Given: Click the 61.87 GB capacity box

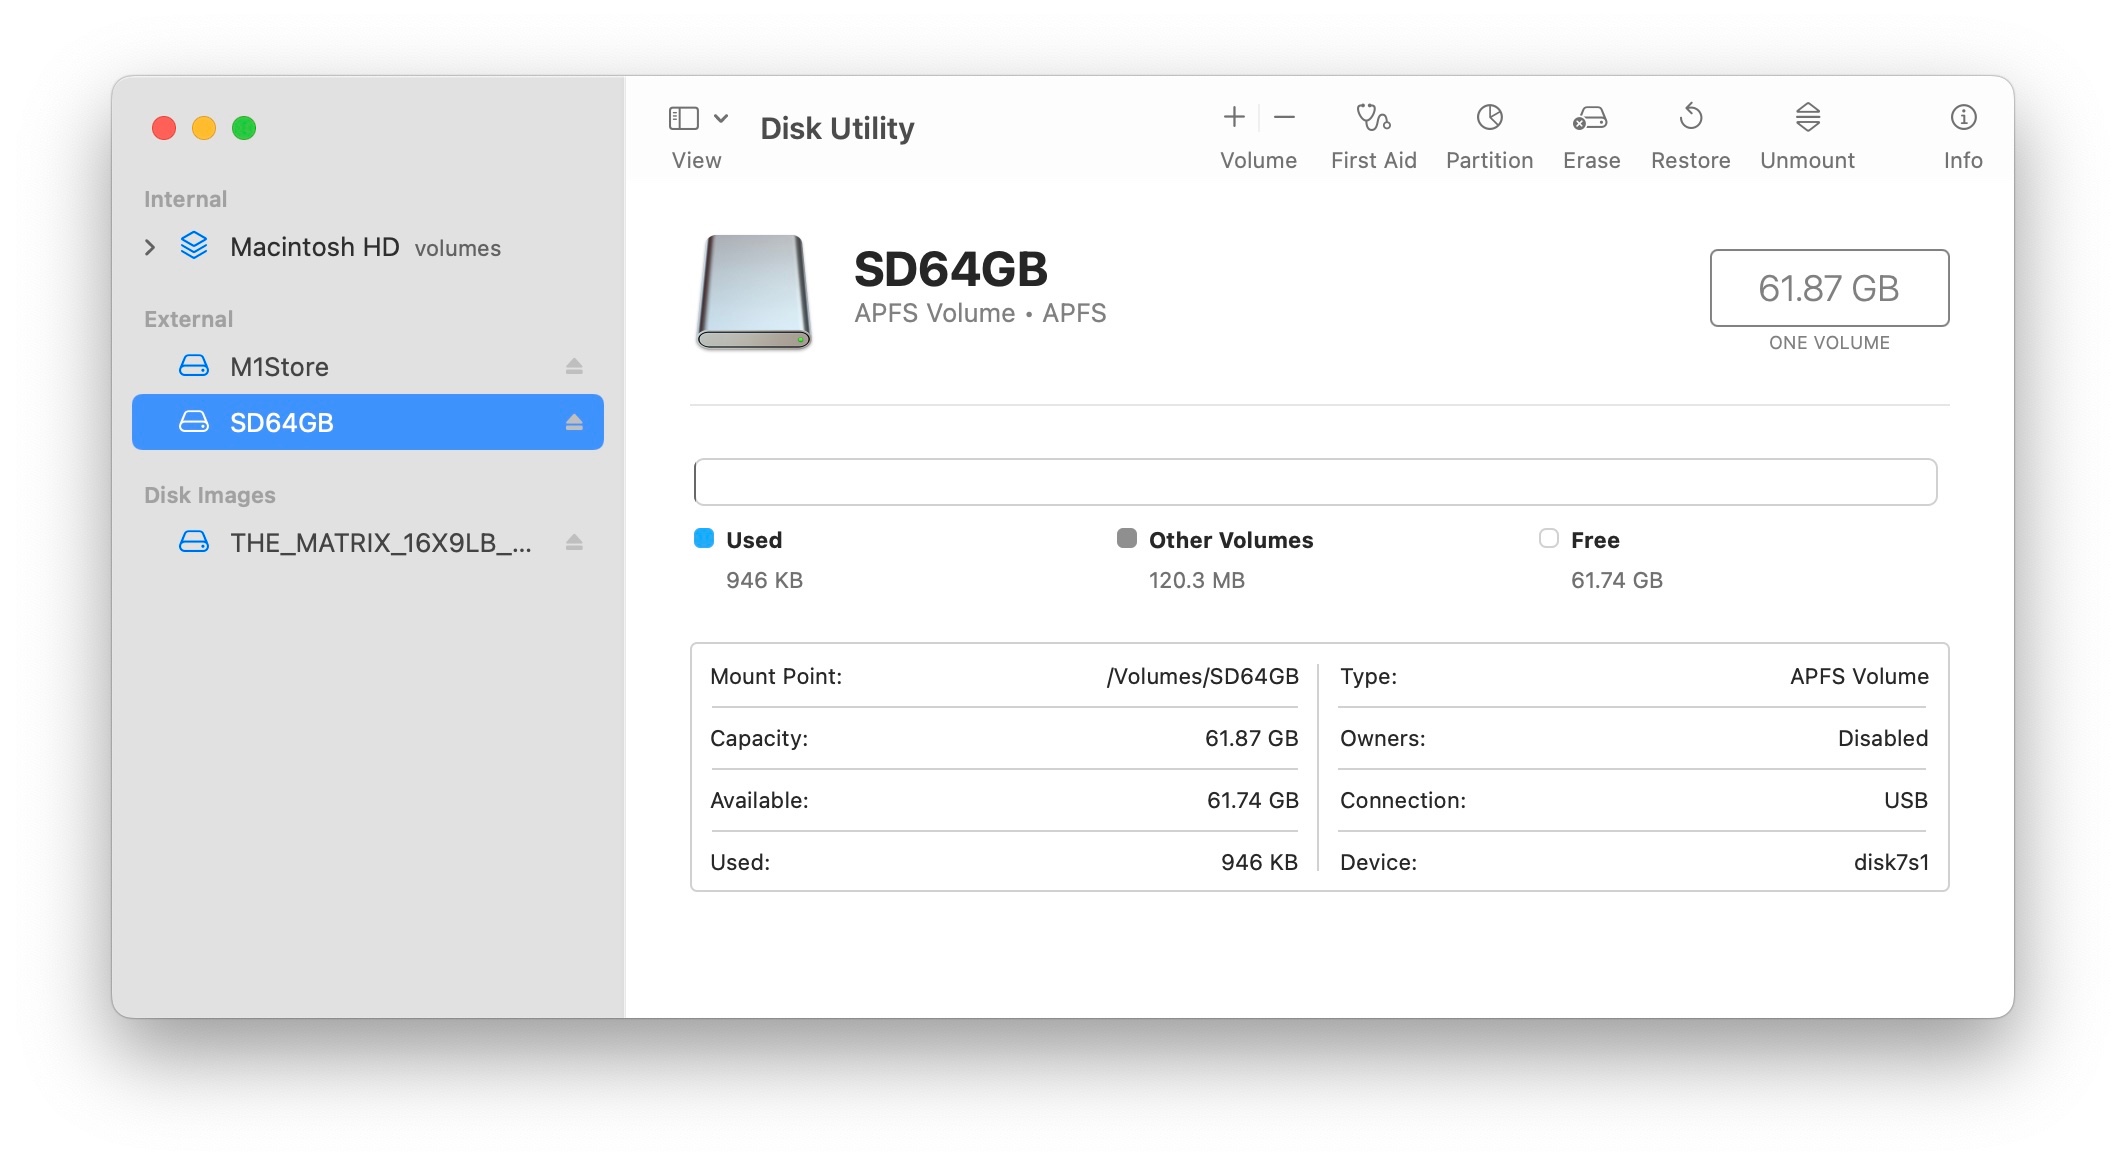Looking at the screenshot, I should pos(1828,288).
